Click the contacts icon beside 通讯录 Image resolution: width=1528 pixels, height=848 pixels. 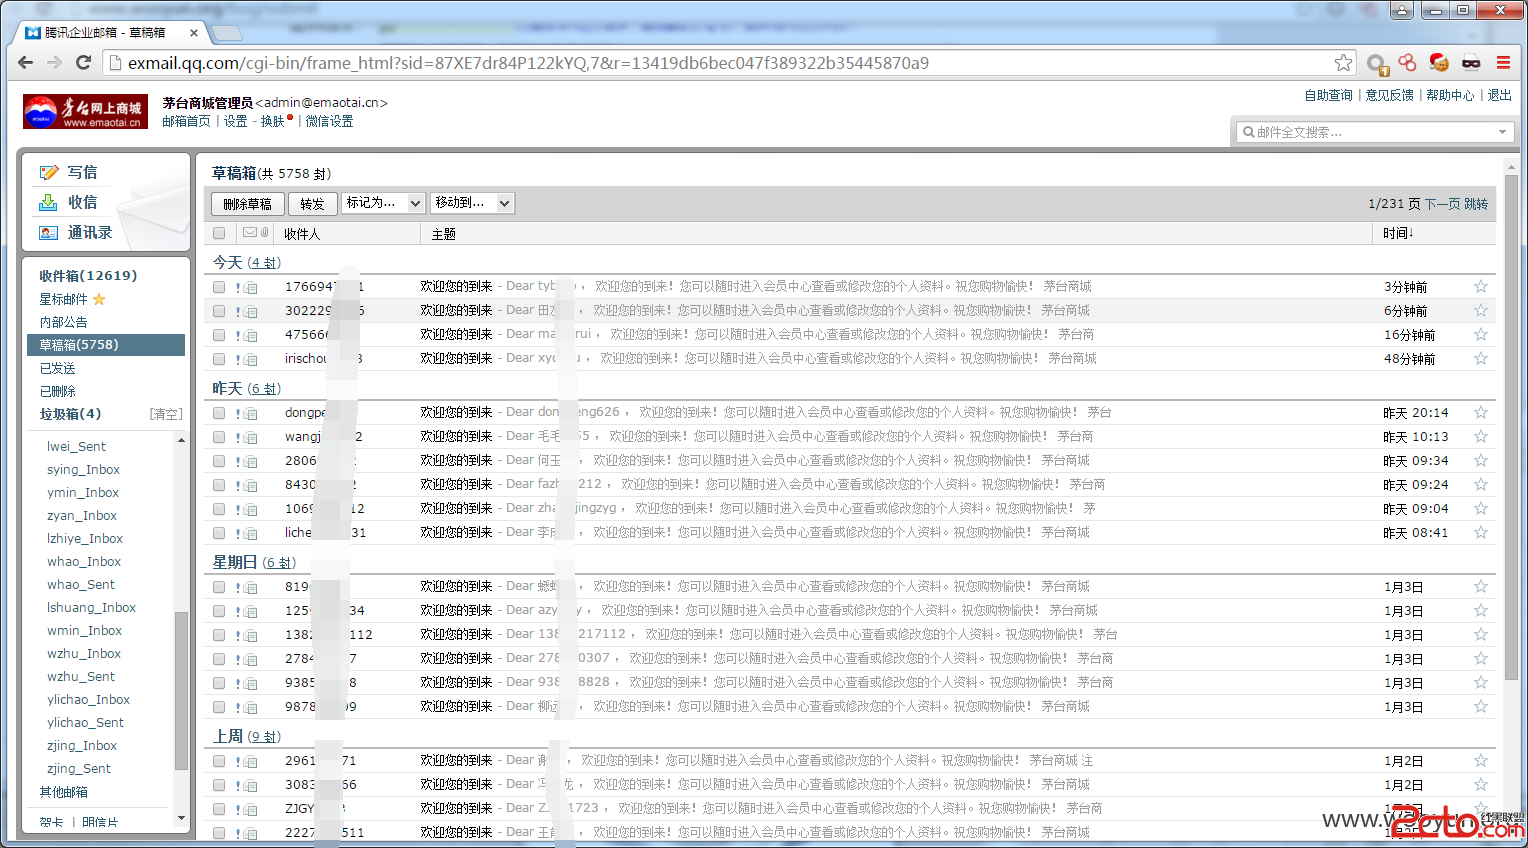48,232
